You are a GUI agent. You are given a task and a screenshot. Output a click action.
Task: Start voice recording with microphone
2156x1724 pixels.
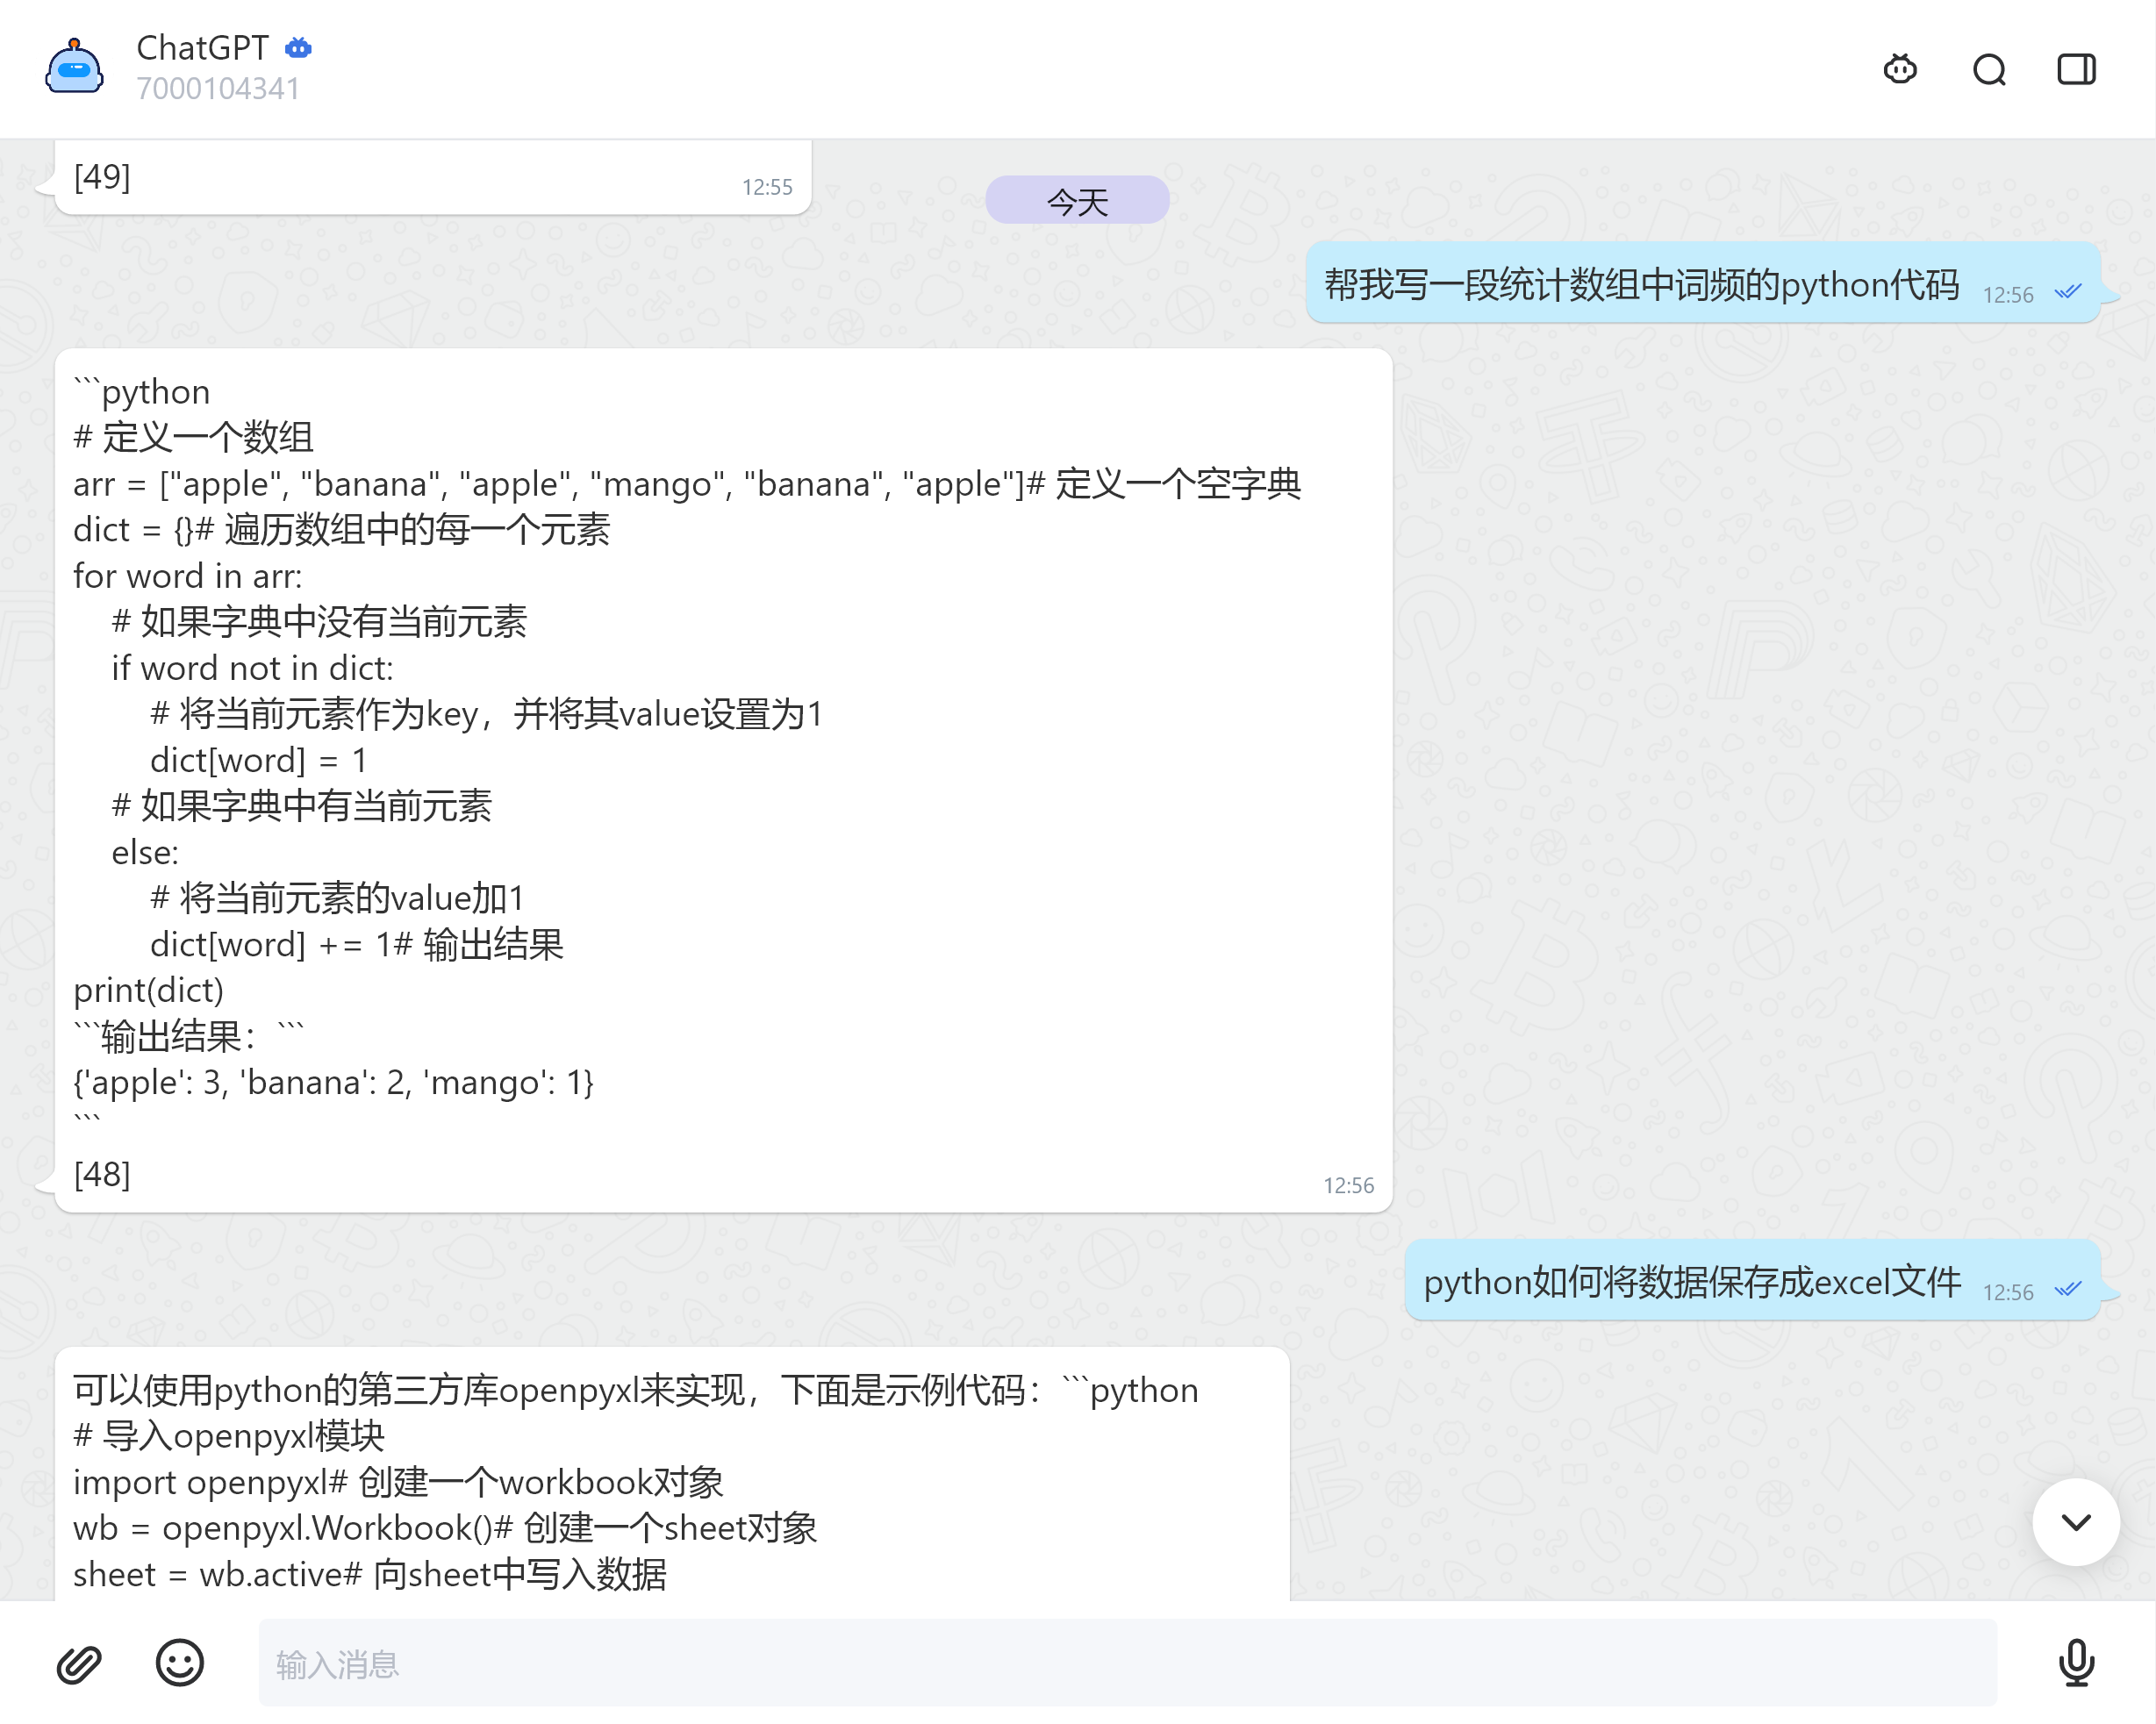(x=2076, y=1663)
